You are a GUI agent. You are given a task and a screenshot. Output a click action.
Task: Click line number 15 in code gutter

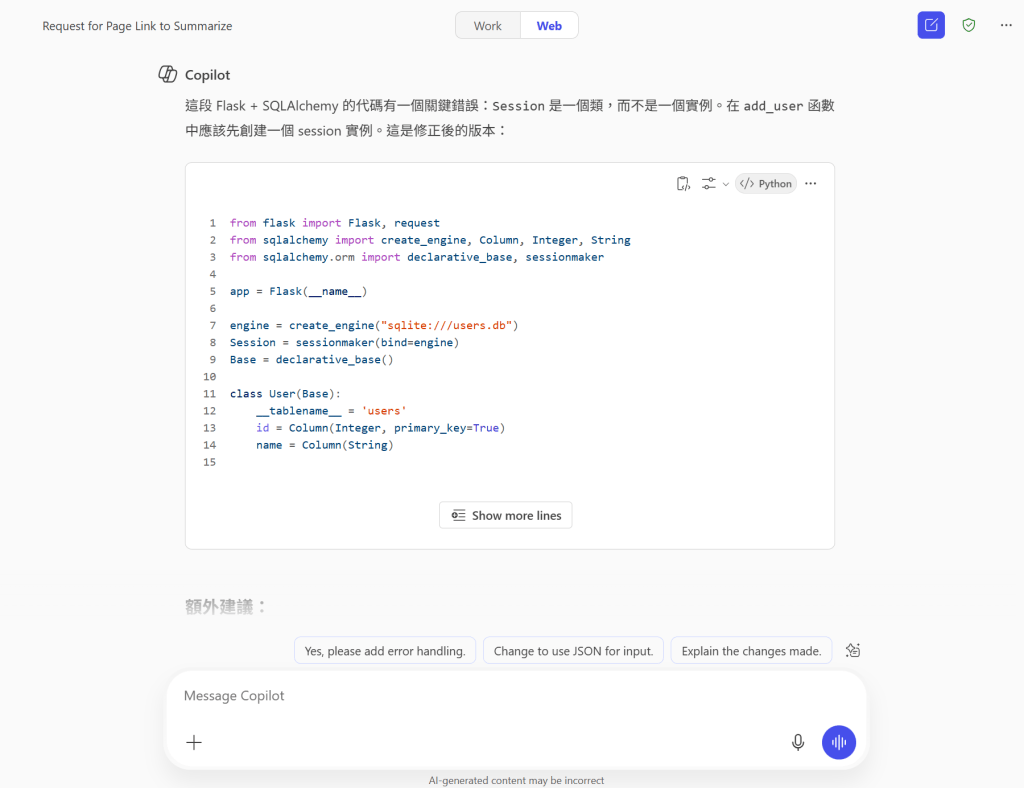pos(209,462)
